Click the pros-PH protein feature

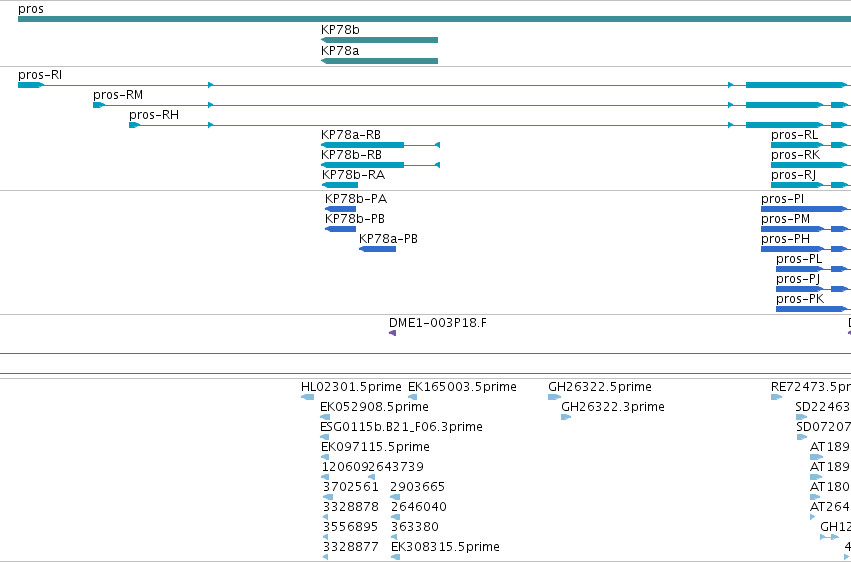coord(806,249)
